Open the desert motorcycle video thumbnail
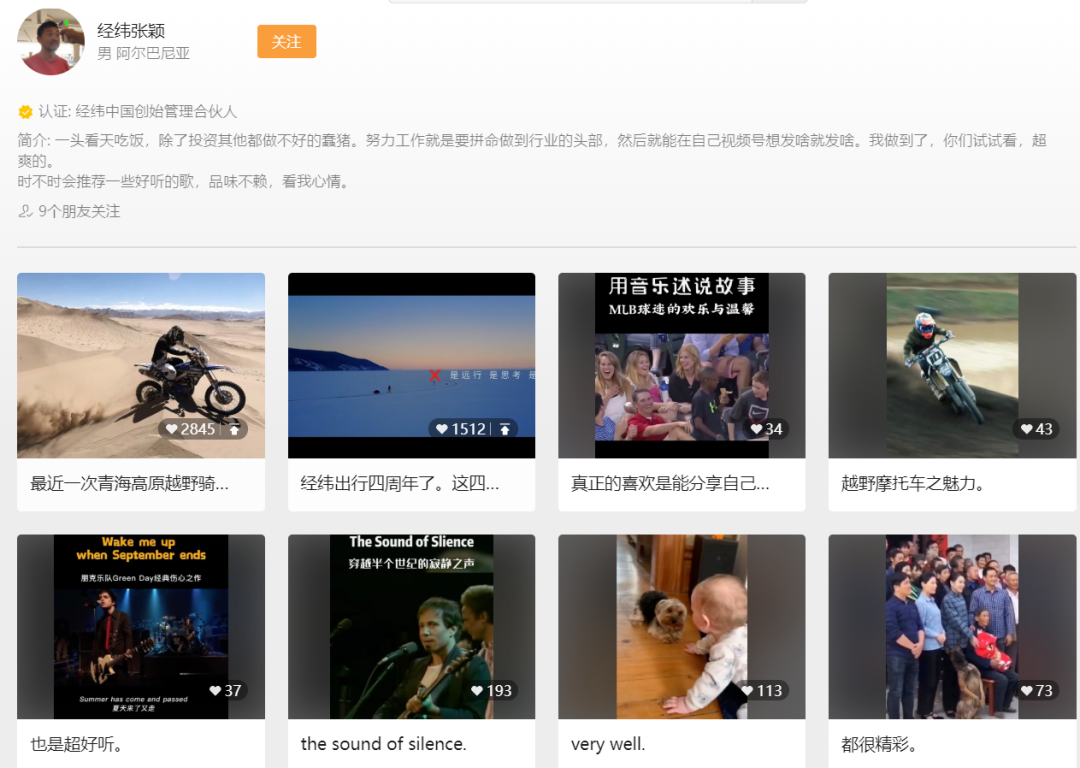Screen dimensions: 1080x768 coord(141,365)
